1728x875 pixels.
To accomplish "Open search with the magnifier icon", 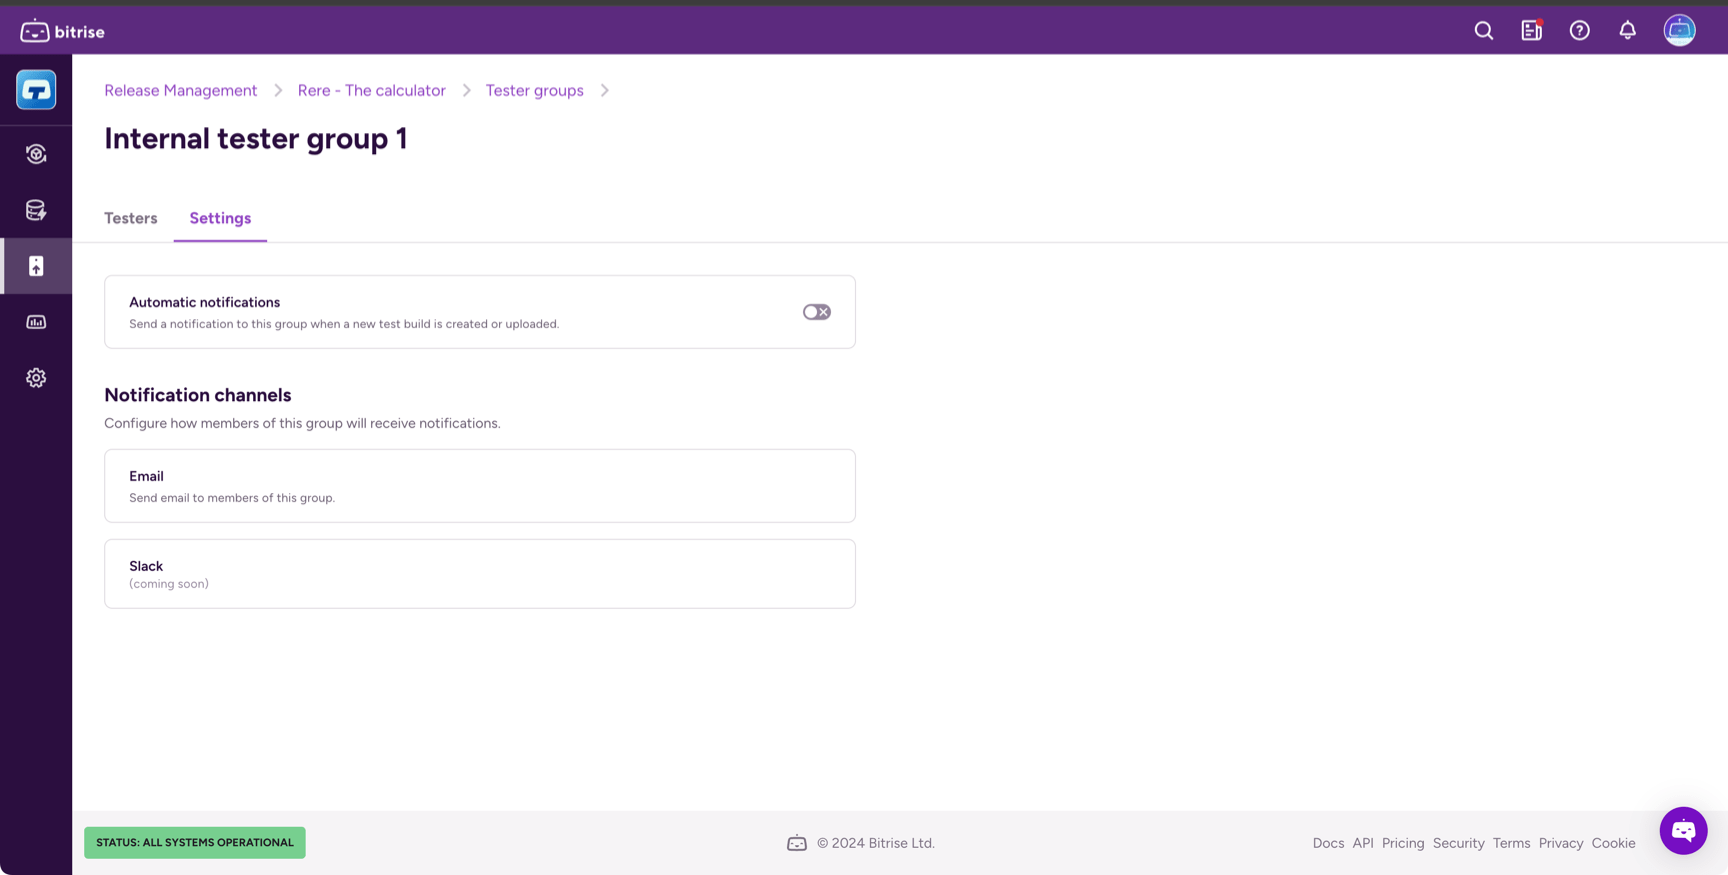I will coord(1484,31).
